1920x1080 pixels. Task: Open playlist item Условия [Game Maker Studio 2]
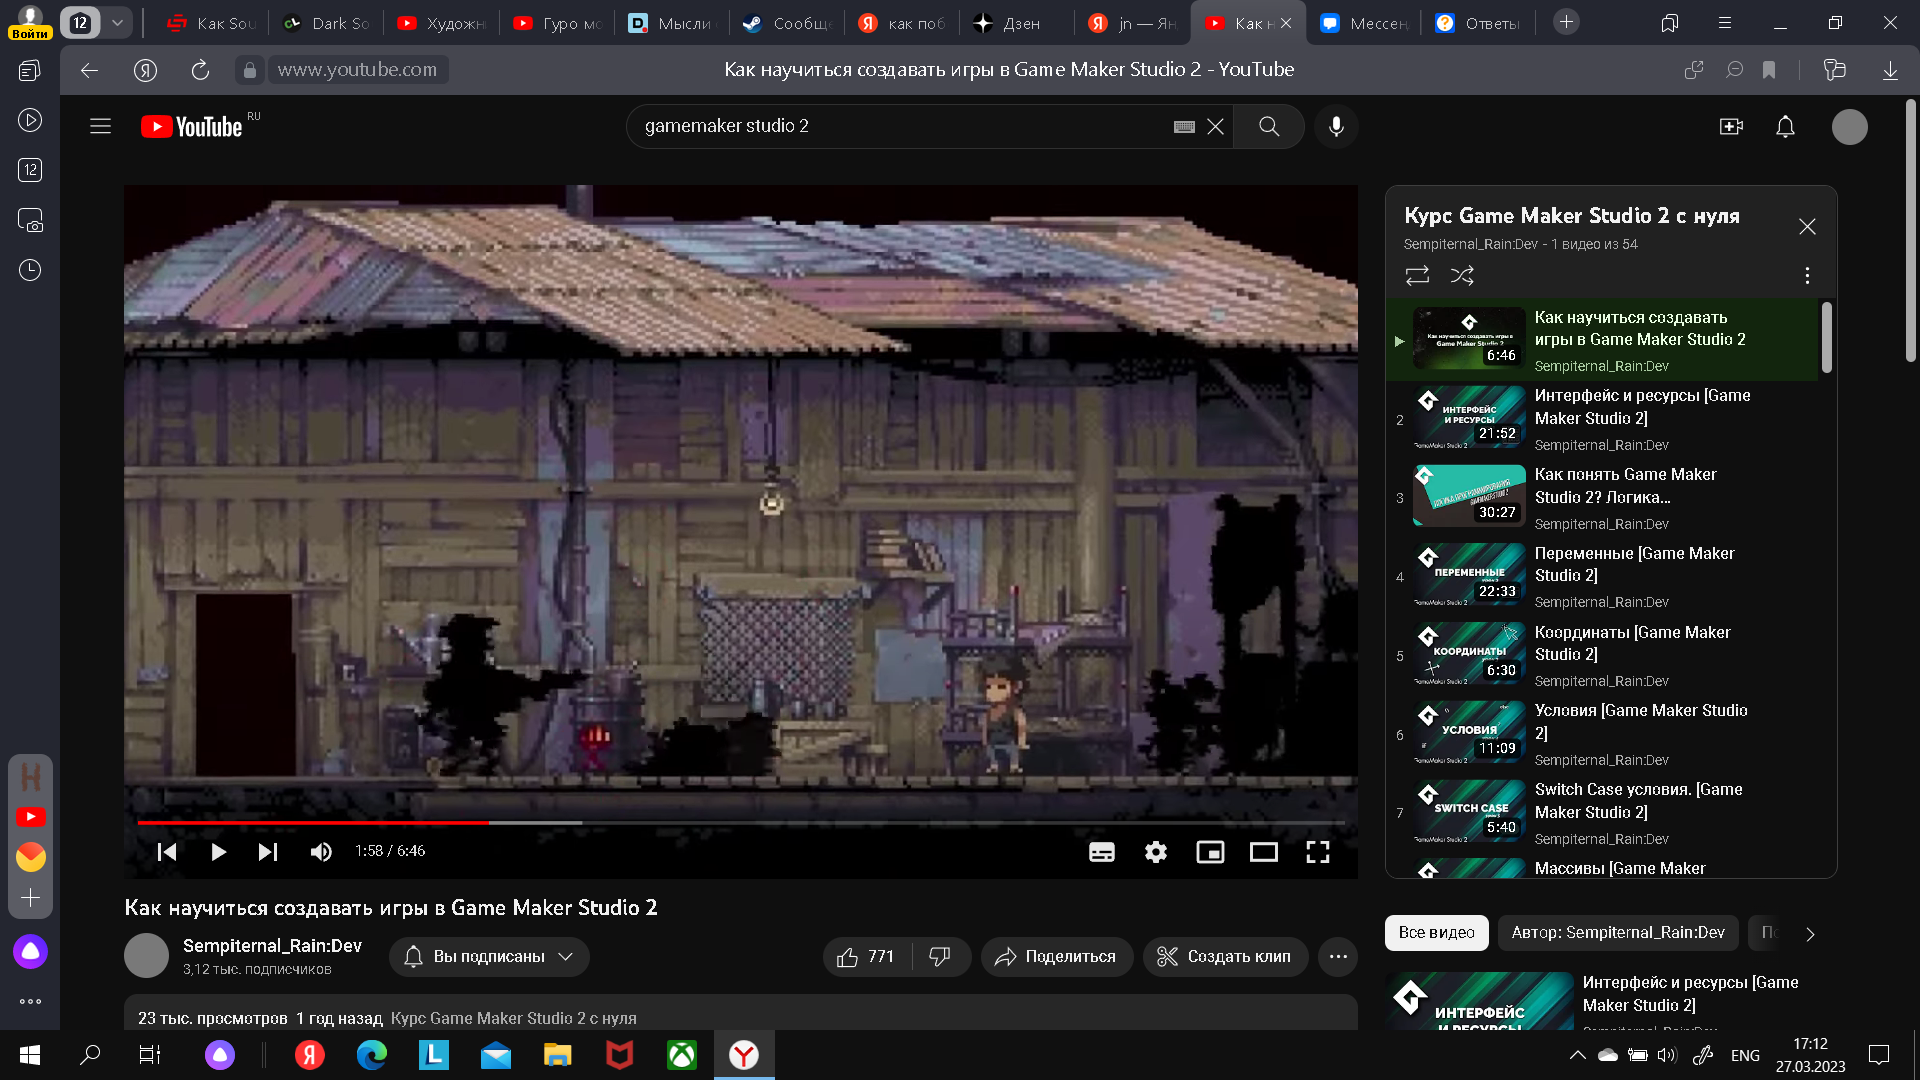click(1601, 734)
